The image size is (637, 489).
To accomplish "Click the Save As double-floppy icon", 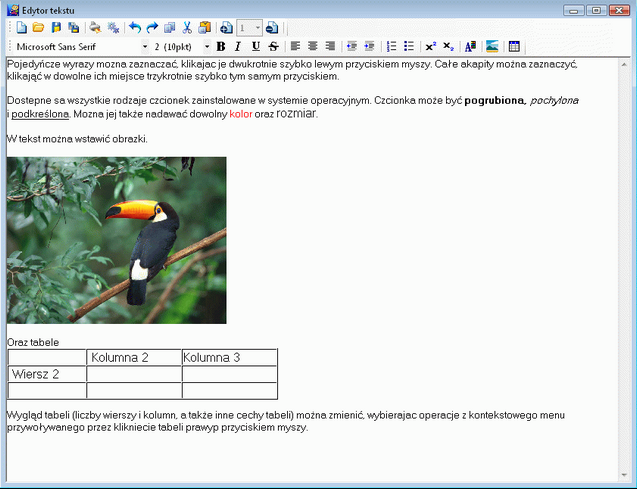I will (74, 28).
